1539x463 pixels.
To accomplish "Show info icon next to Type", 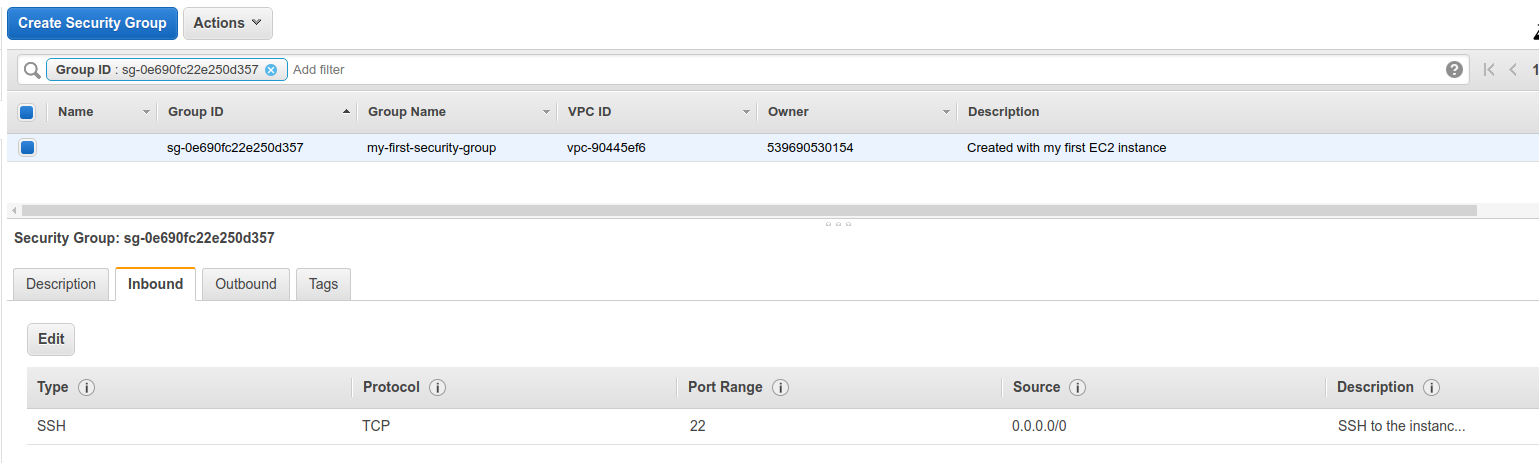I will 86,387.
